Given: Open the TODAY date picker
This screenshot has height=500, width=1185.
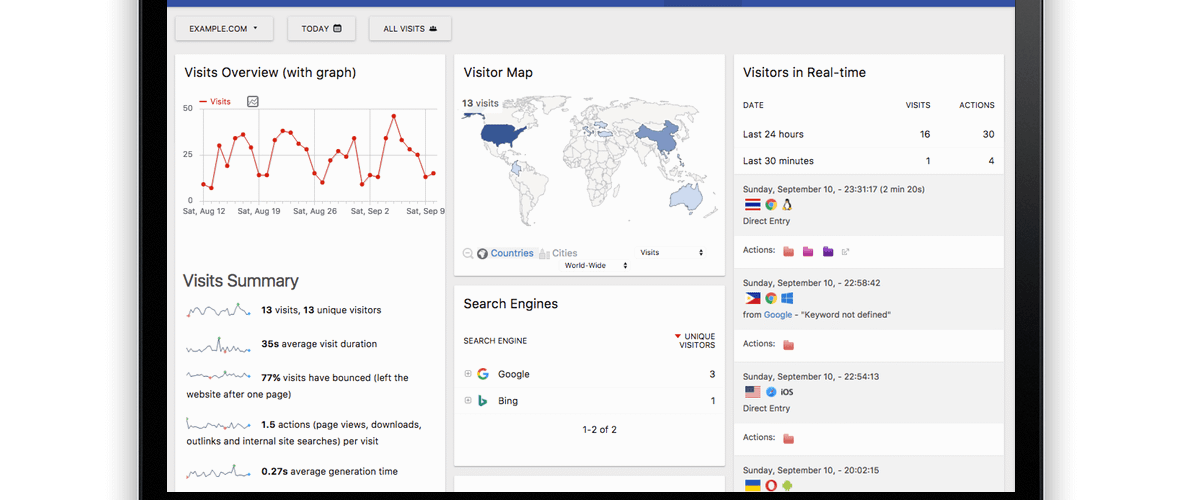Looking at the screenshot, I should [x=322, y=29].
